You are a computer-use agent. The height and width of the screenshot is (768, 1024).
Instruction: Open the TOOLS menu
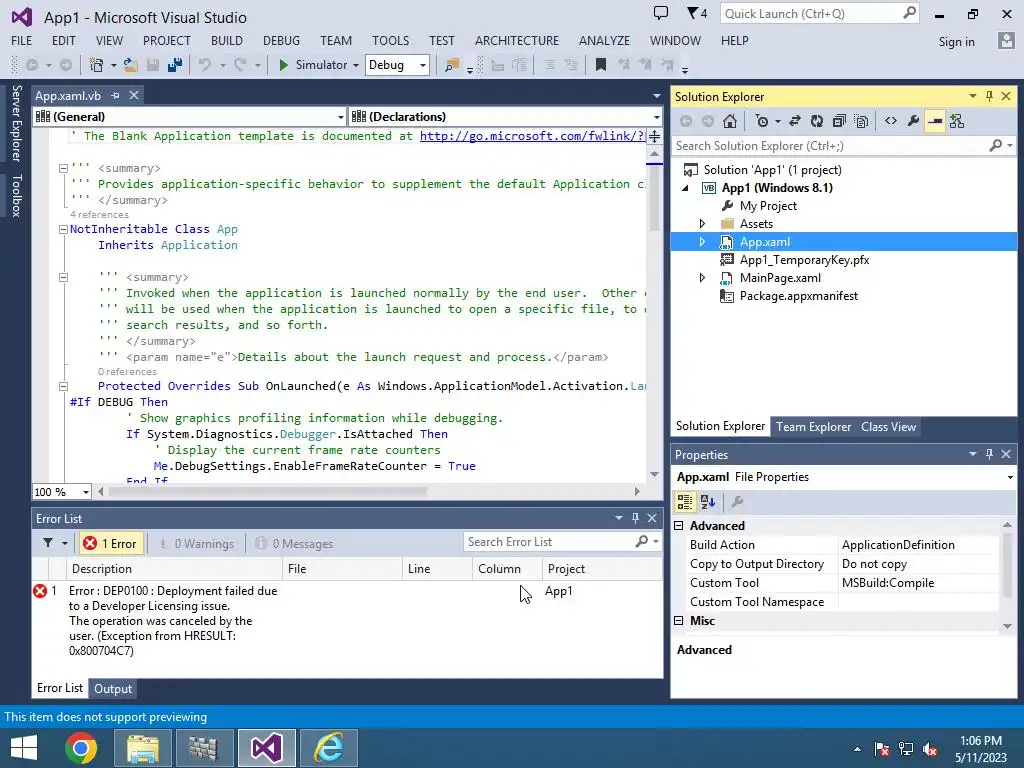(391, 40)
